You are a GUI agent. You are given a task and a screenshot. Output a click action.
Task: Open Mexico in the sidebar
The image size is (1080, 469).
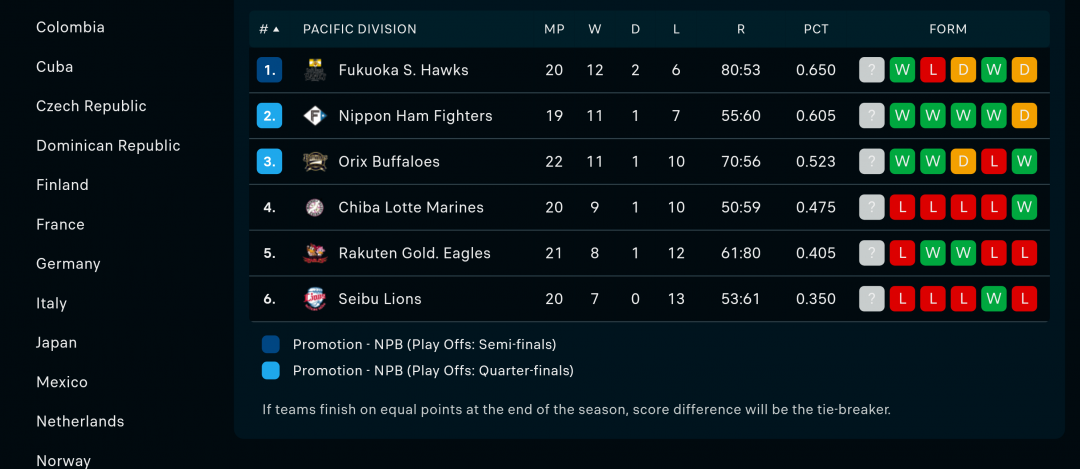[62, 382]
